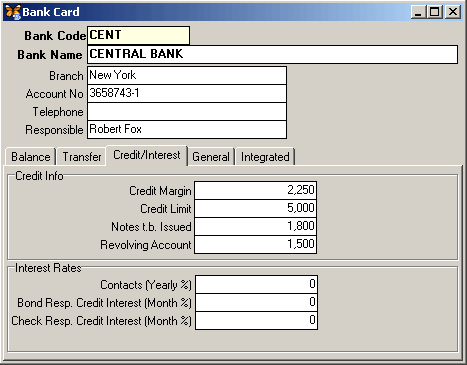The height and width of the screenshot is (365, 467).
Task: Click the Account No label
Action: (54, 94)
